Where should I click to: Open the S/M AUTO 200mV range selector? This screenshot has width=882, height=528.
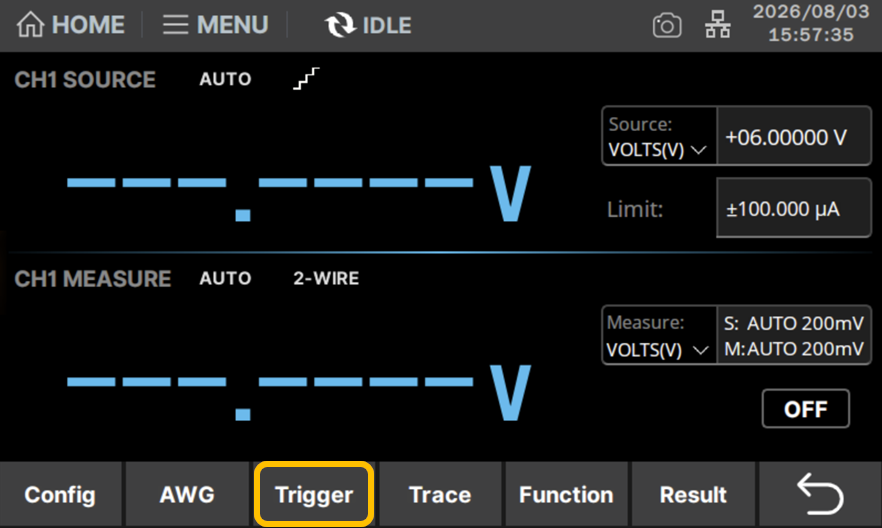point(794,336)
